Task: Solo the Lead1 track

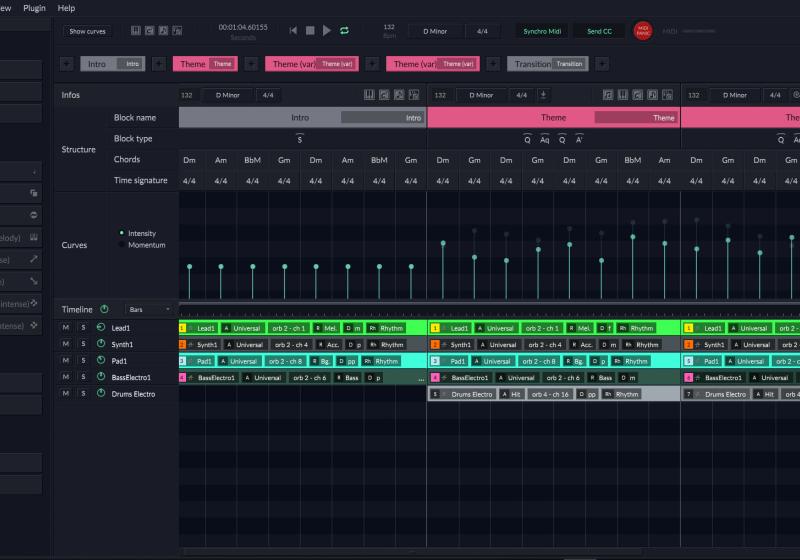Action: (84, 327)
